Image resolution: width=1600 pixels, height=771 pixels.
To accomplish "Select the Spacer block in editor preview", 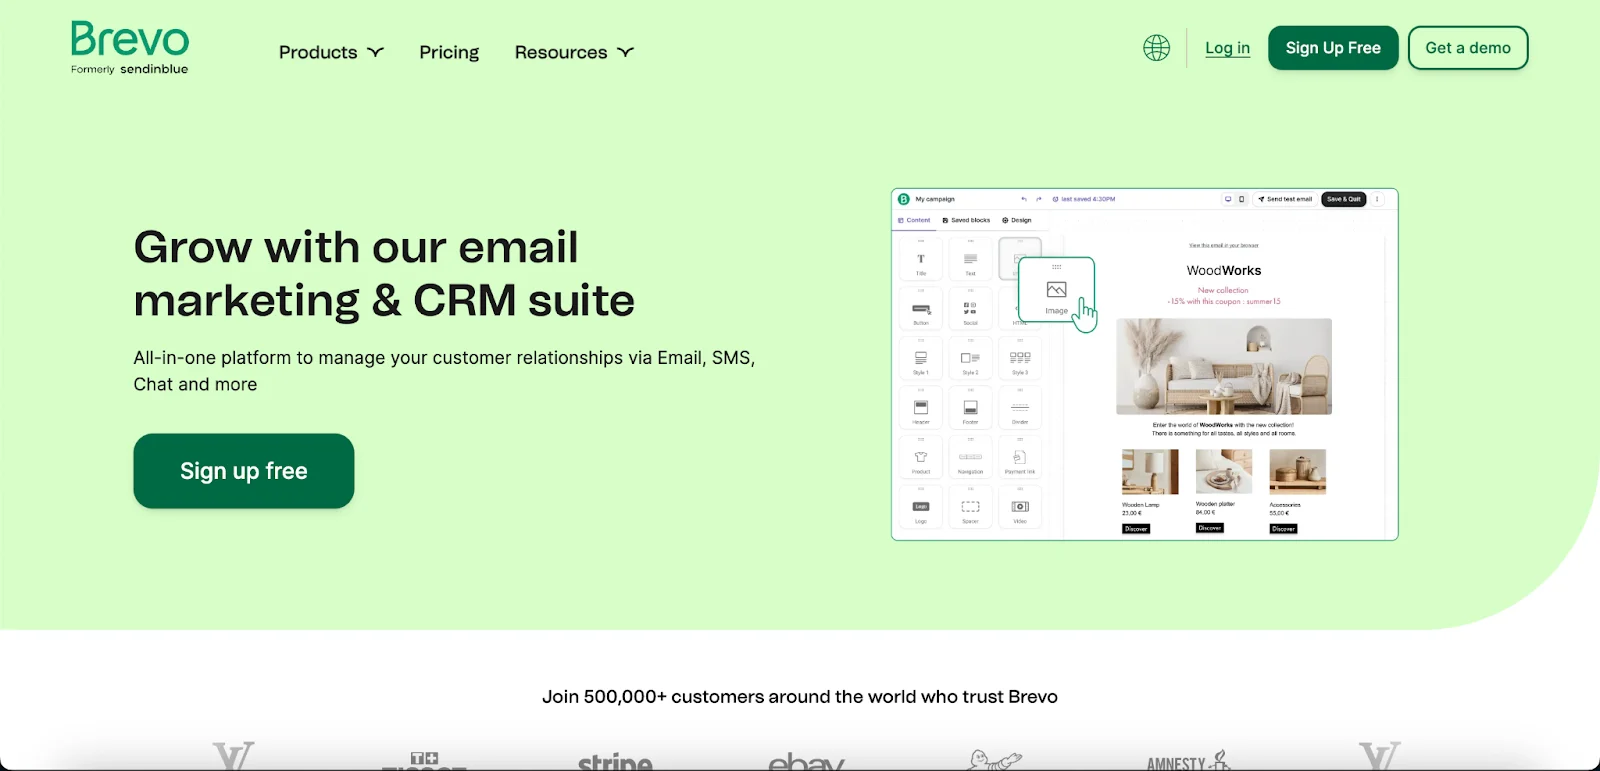I will pos(970,508).
